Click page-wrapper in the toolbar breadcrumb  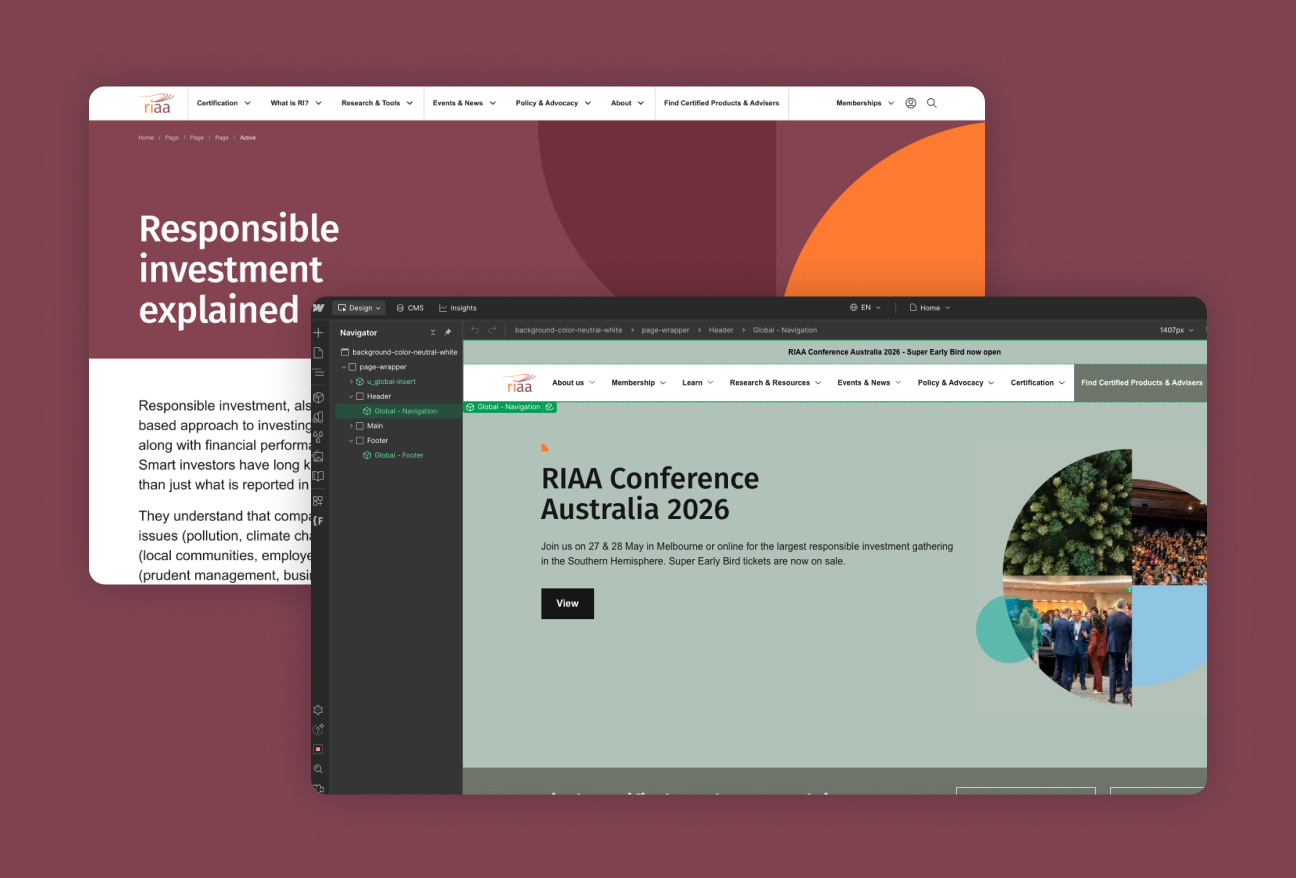pyautogui.click(x=665, y=330)
